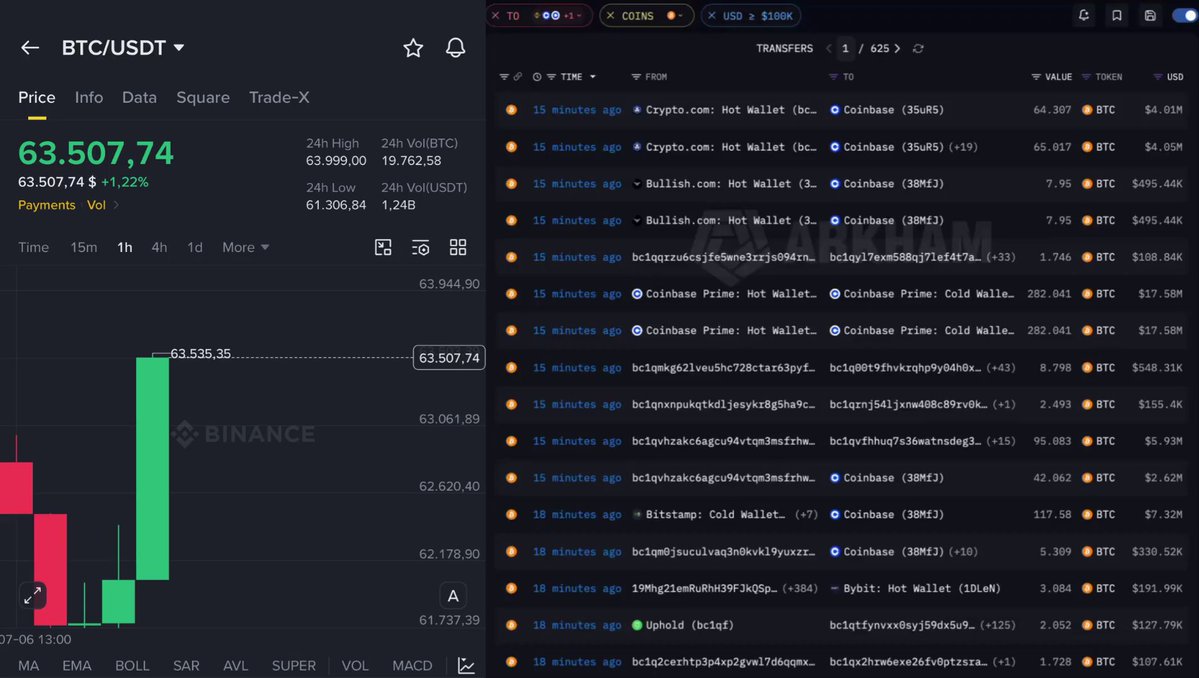Screen dimensions: 1199x678
Task: Refresh the transfers list
Action: 918,48
